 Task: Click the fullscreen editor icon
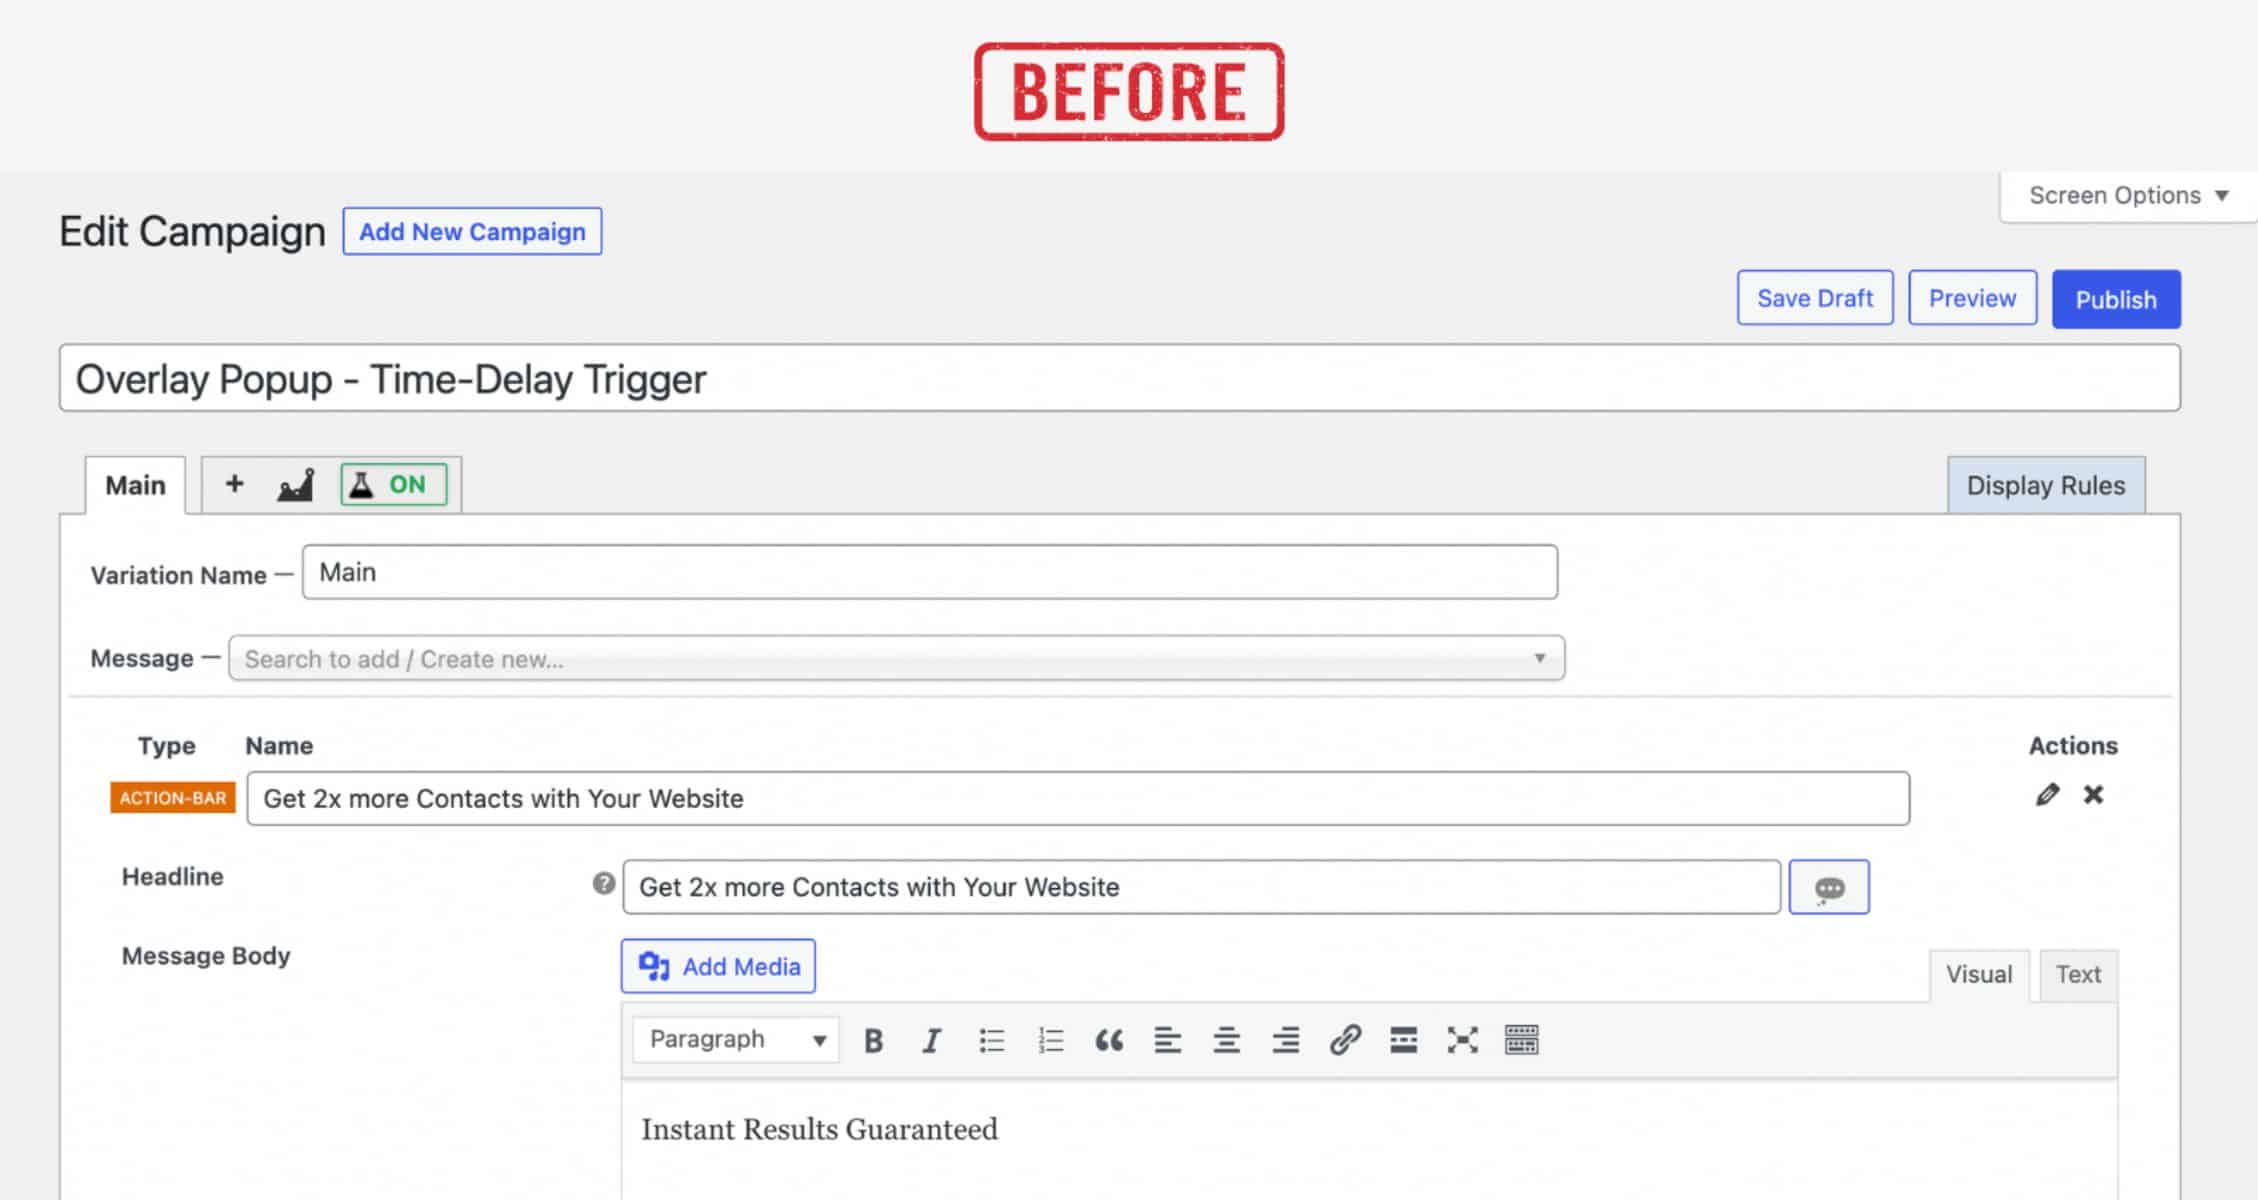(1462, 1040)
